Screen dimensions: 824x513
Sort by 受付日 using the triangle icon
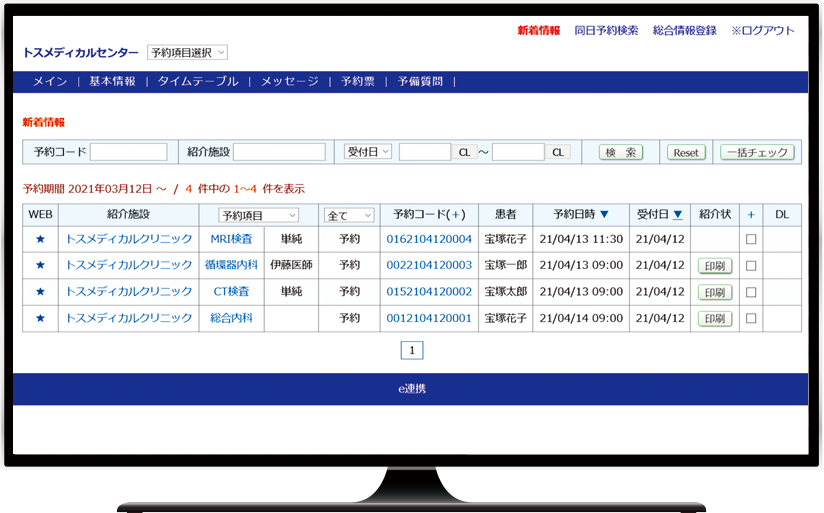coord(678,214)
